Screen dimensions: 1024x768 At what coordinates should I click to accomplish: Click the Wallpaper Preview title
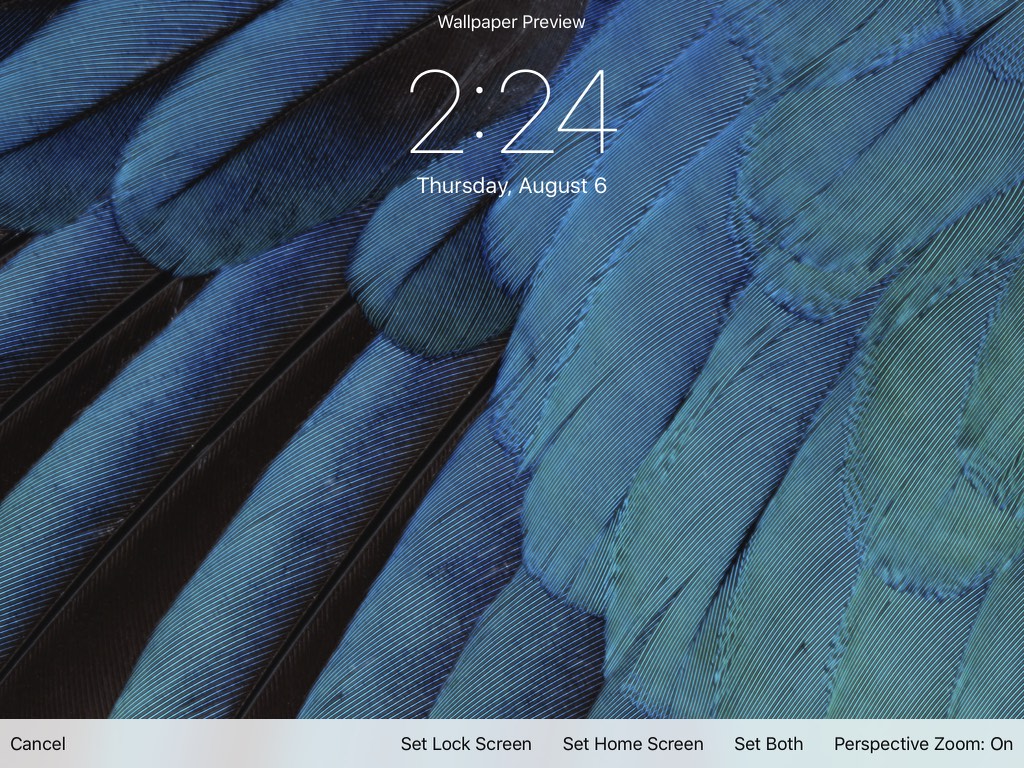pyautogui.click(x=511, y=22)
